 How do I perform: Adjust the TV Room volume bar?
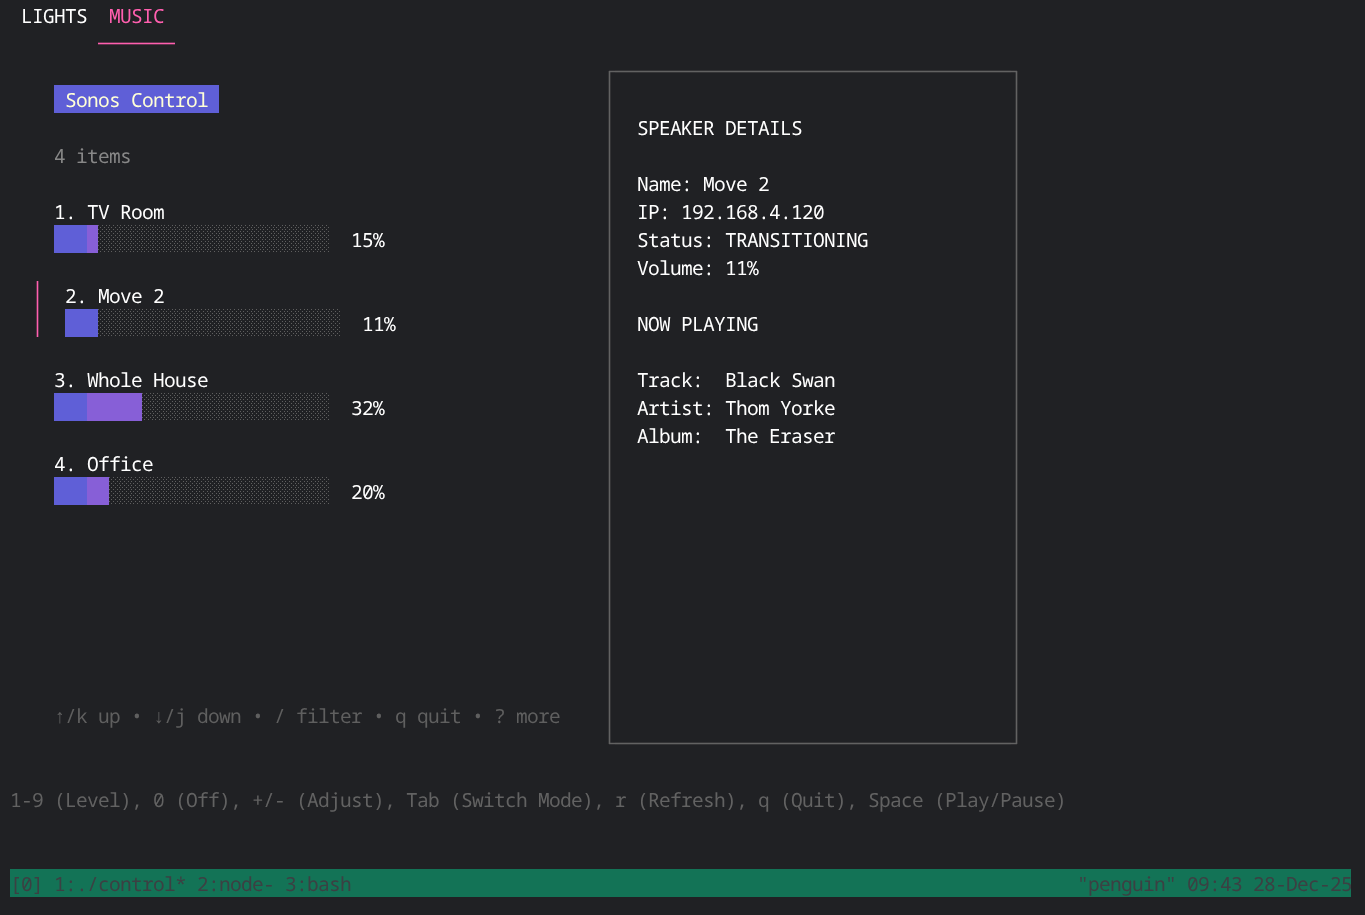(x=191, y=239)
